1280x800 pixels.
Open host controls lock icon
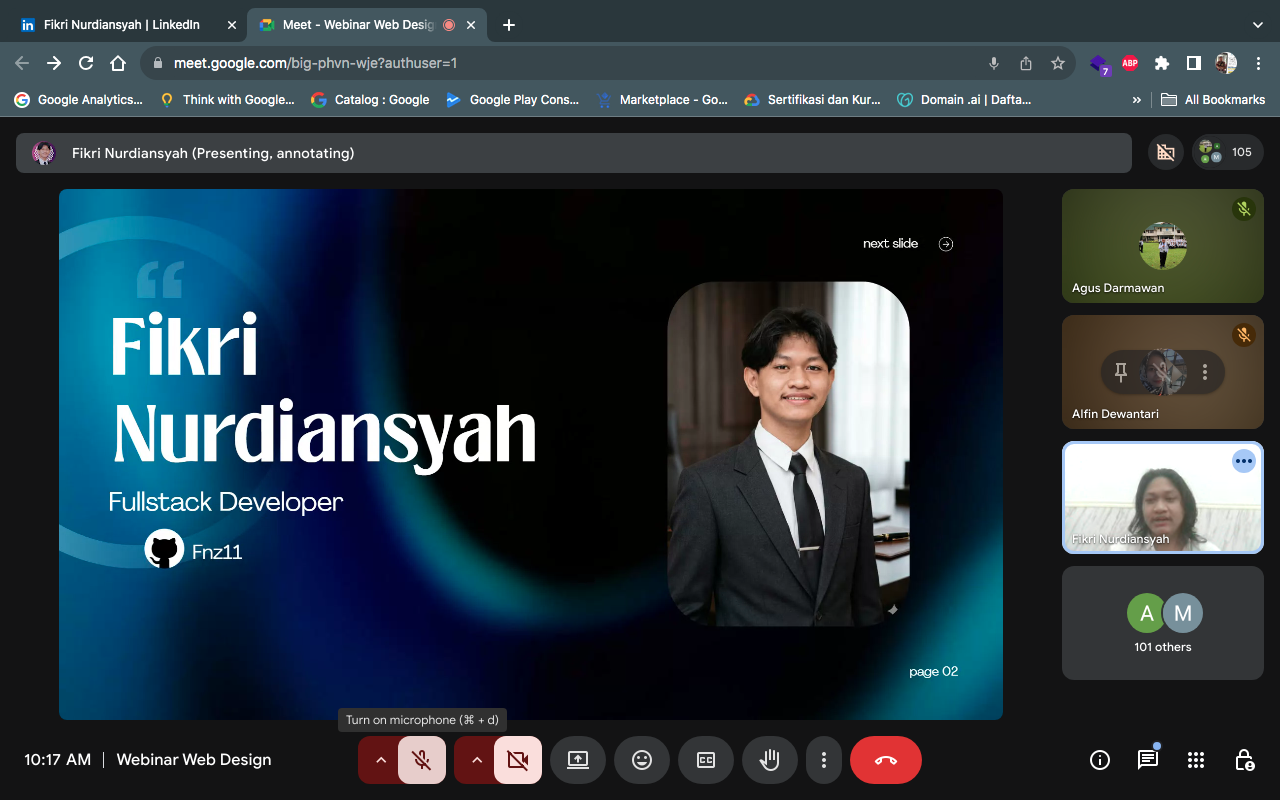point(1244,760)
